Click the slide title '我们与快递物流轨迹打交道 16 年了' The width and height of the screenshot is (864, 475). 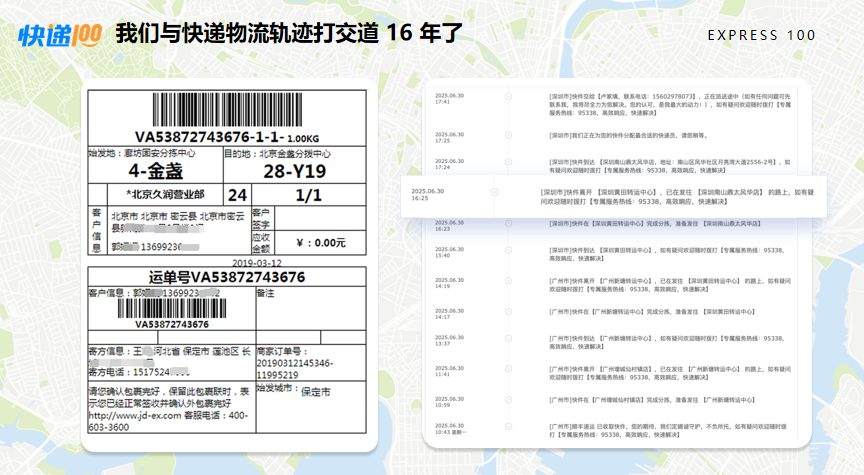[289, 33]
